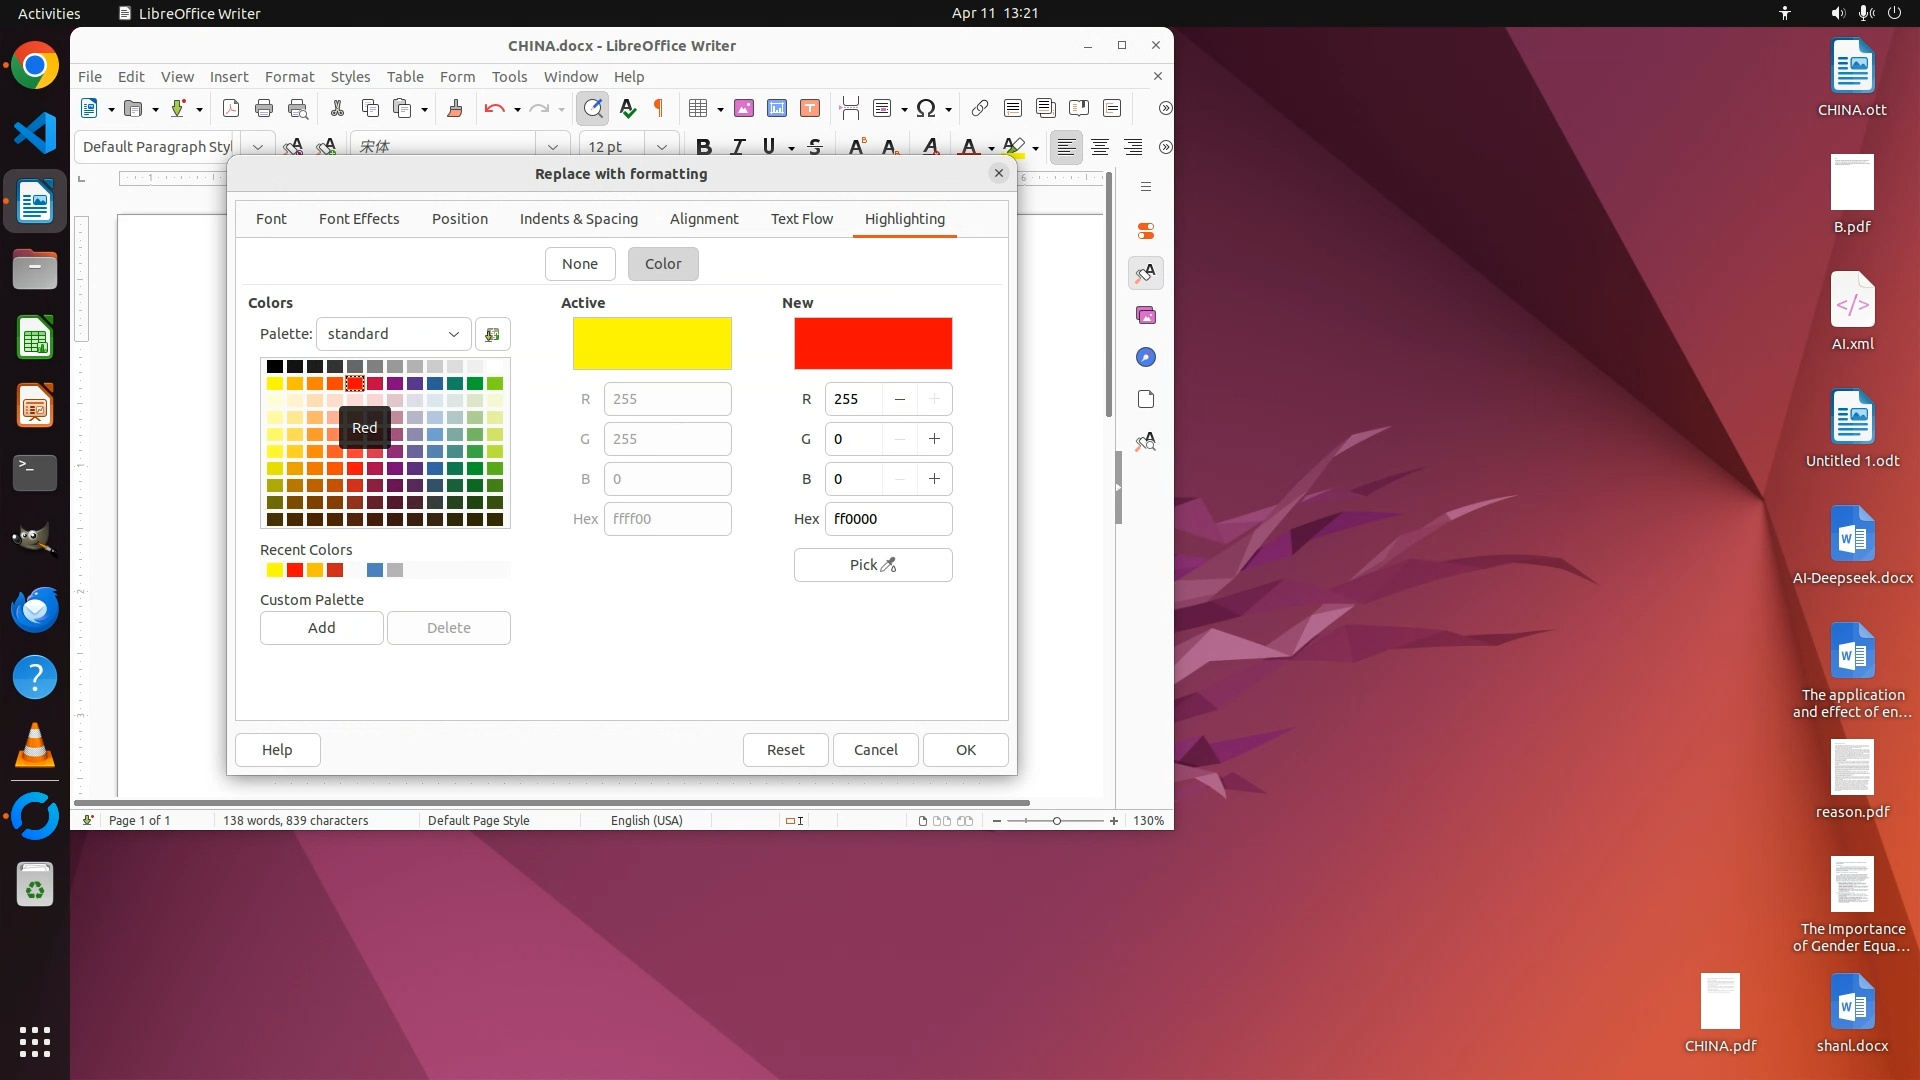Expand the Palette standard dropdown
Viewport: 1920px width, 1080px height.
[393, 334]
